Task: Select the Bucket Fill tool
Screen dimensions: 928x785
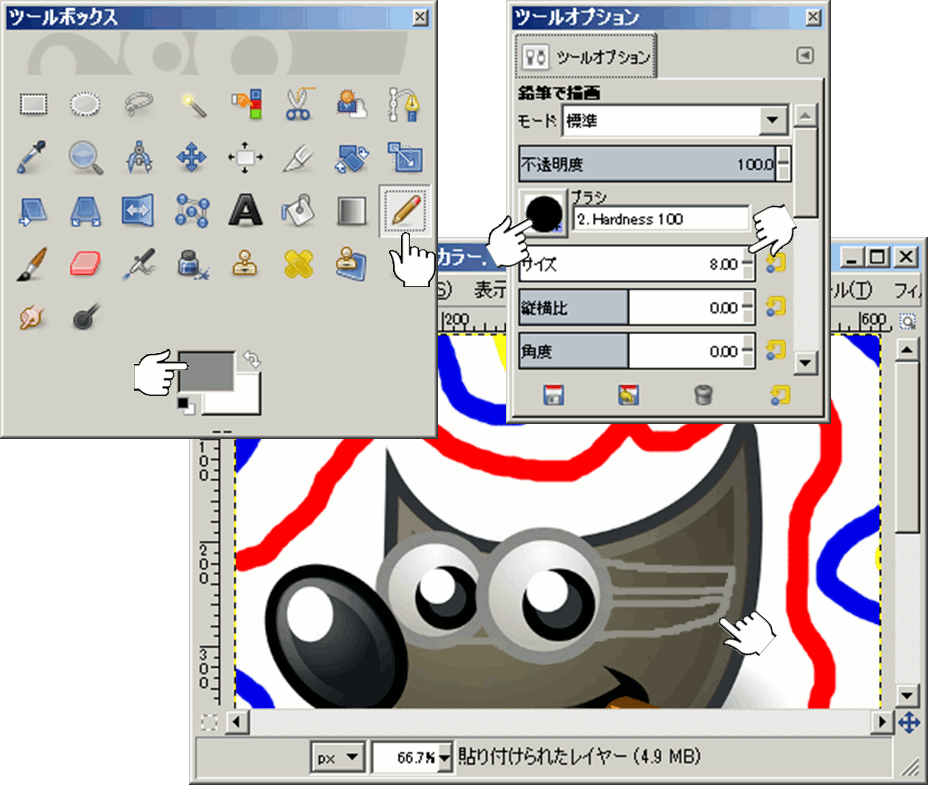Action: tap(297, 210)
